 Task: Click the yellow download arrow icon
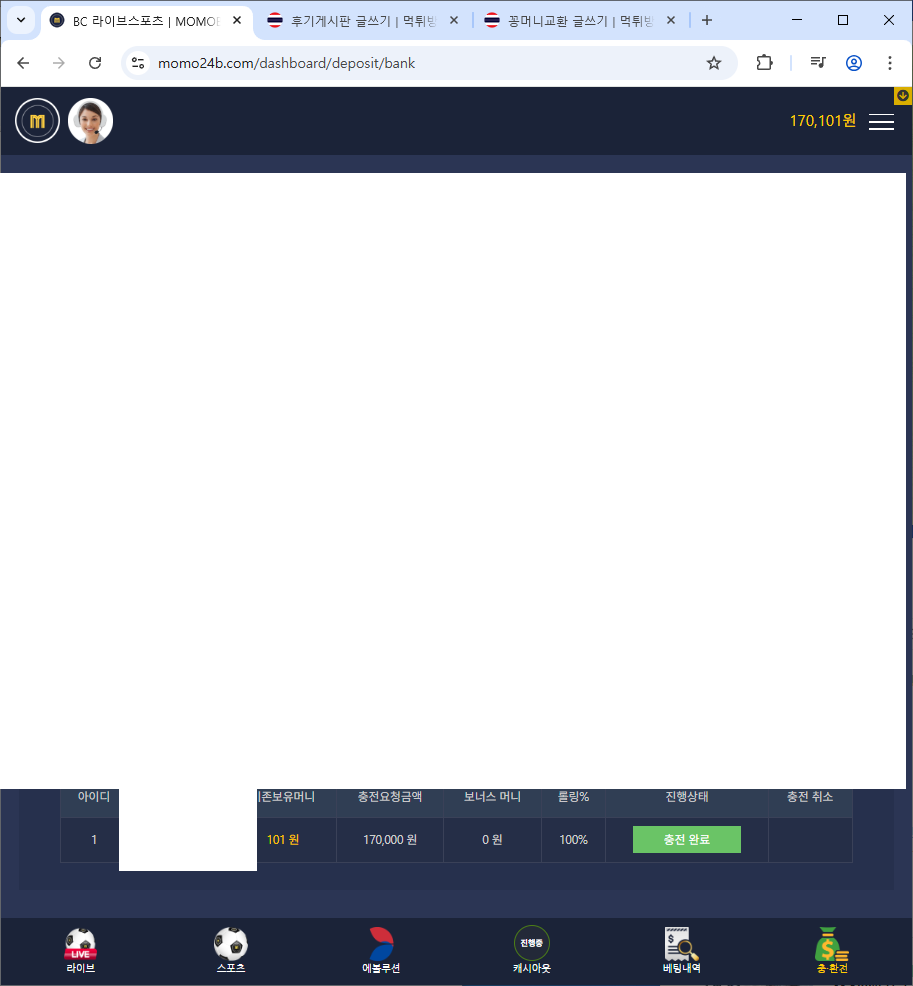(x=902, y=96)
